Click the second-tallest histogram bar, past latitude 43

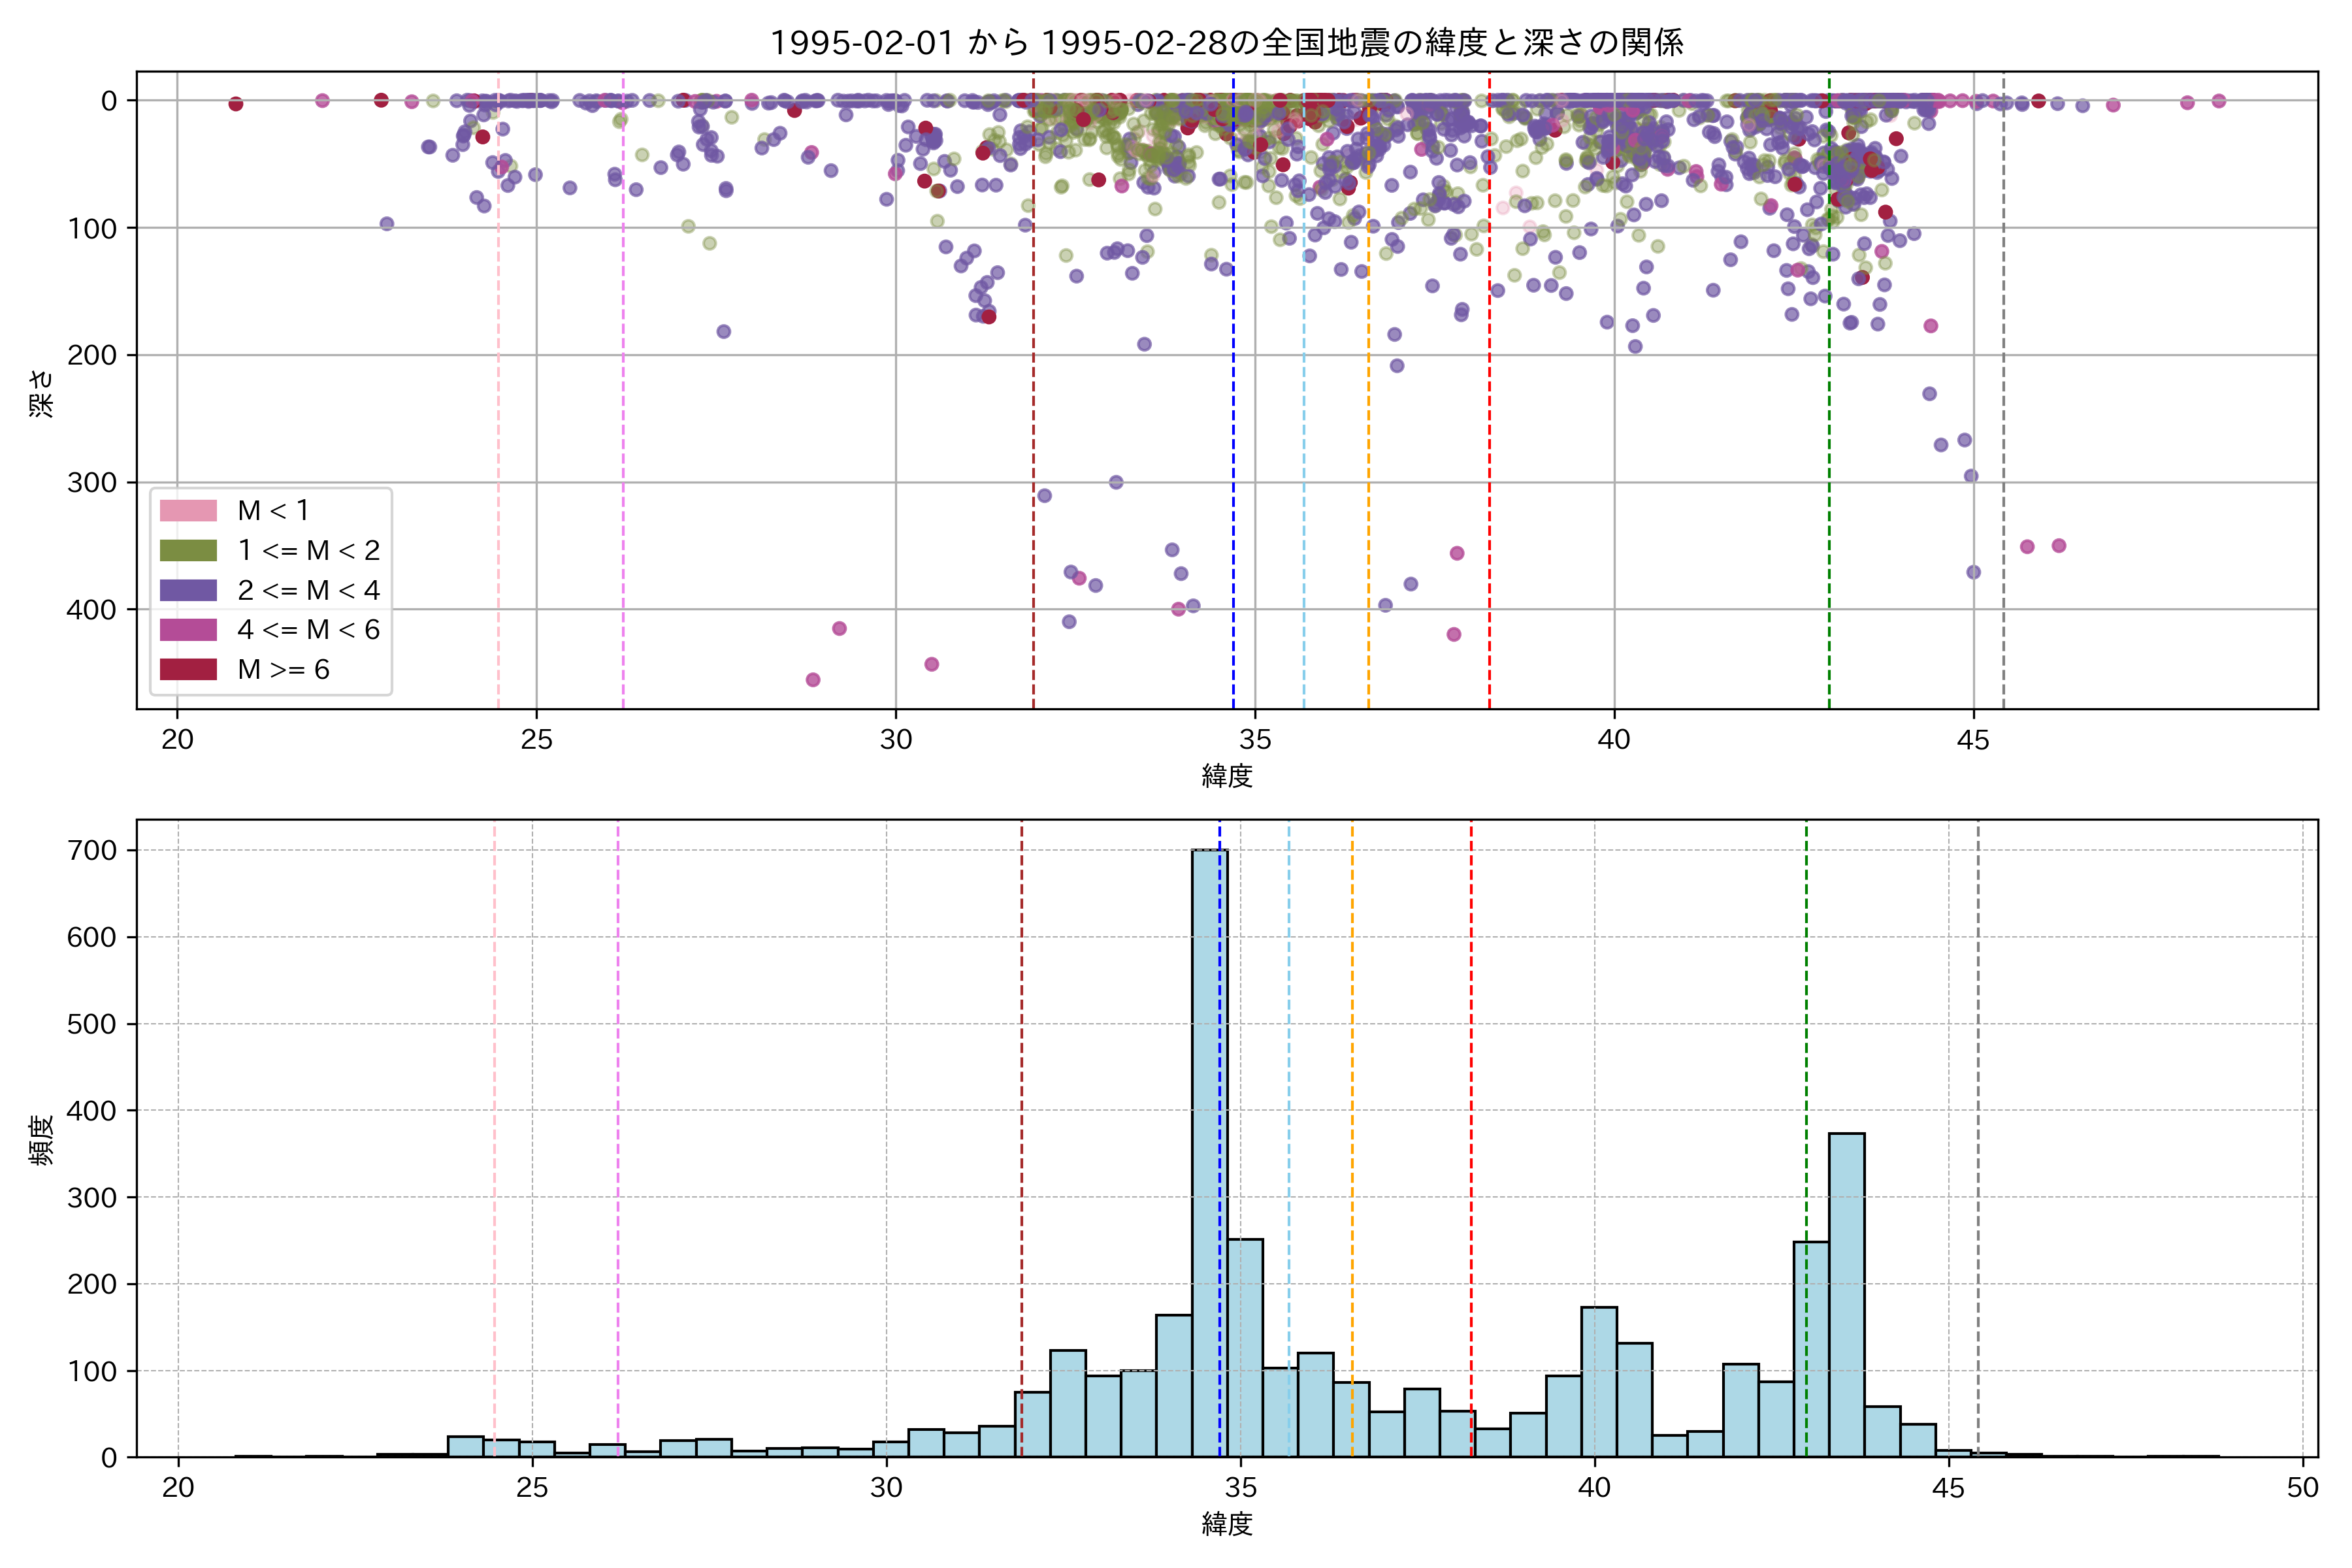pyautogui.click(x=1846, y=1300)
